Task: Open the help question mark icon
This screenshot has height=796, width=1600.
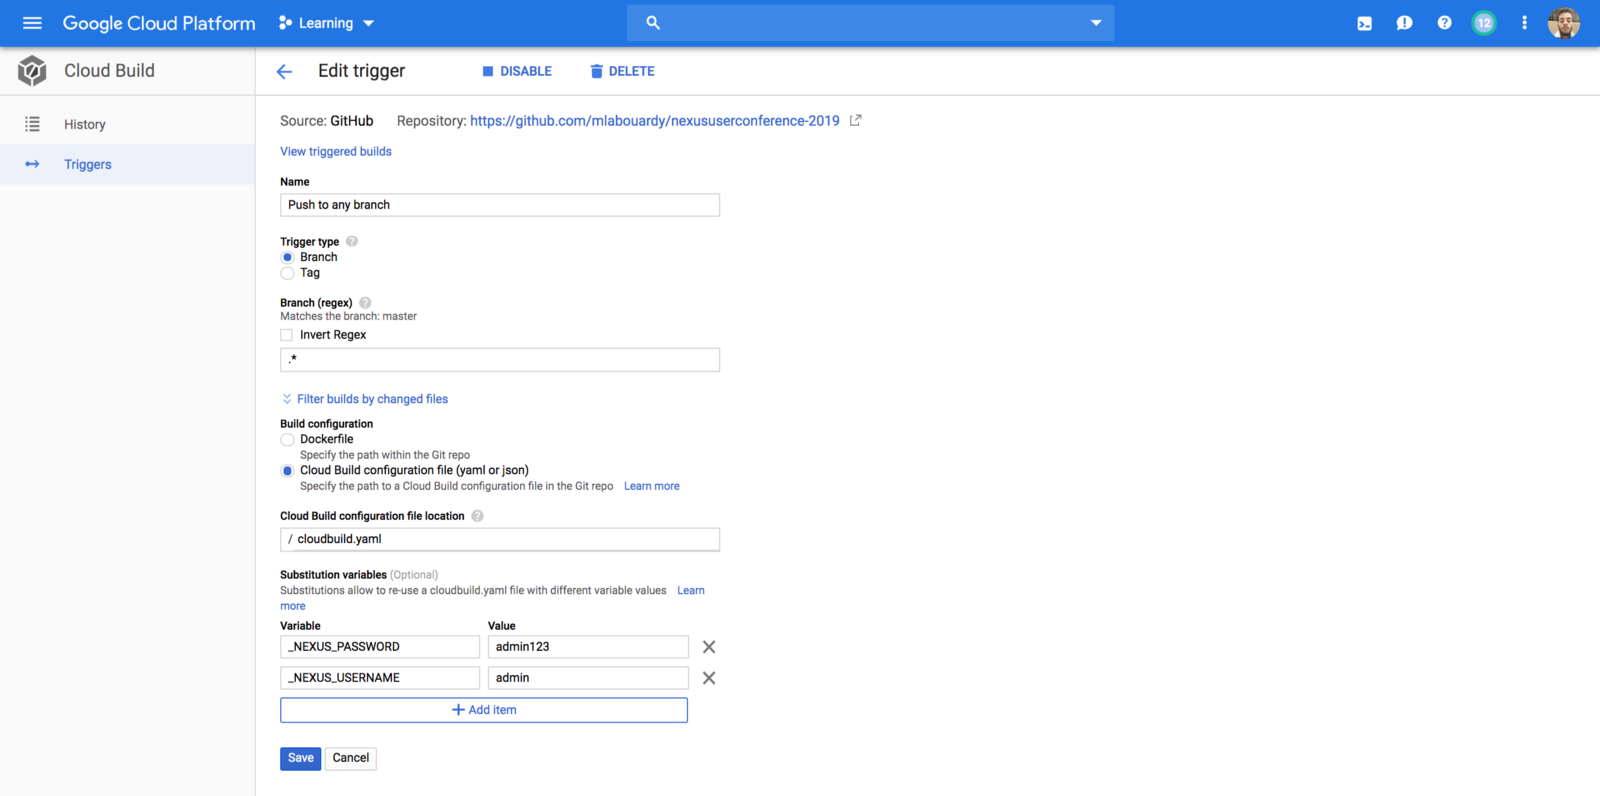Action: click(x=1444, y=23)
